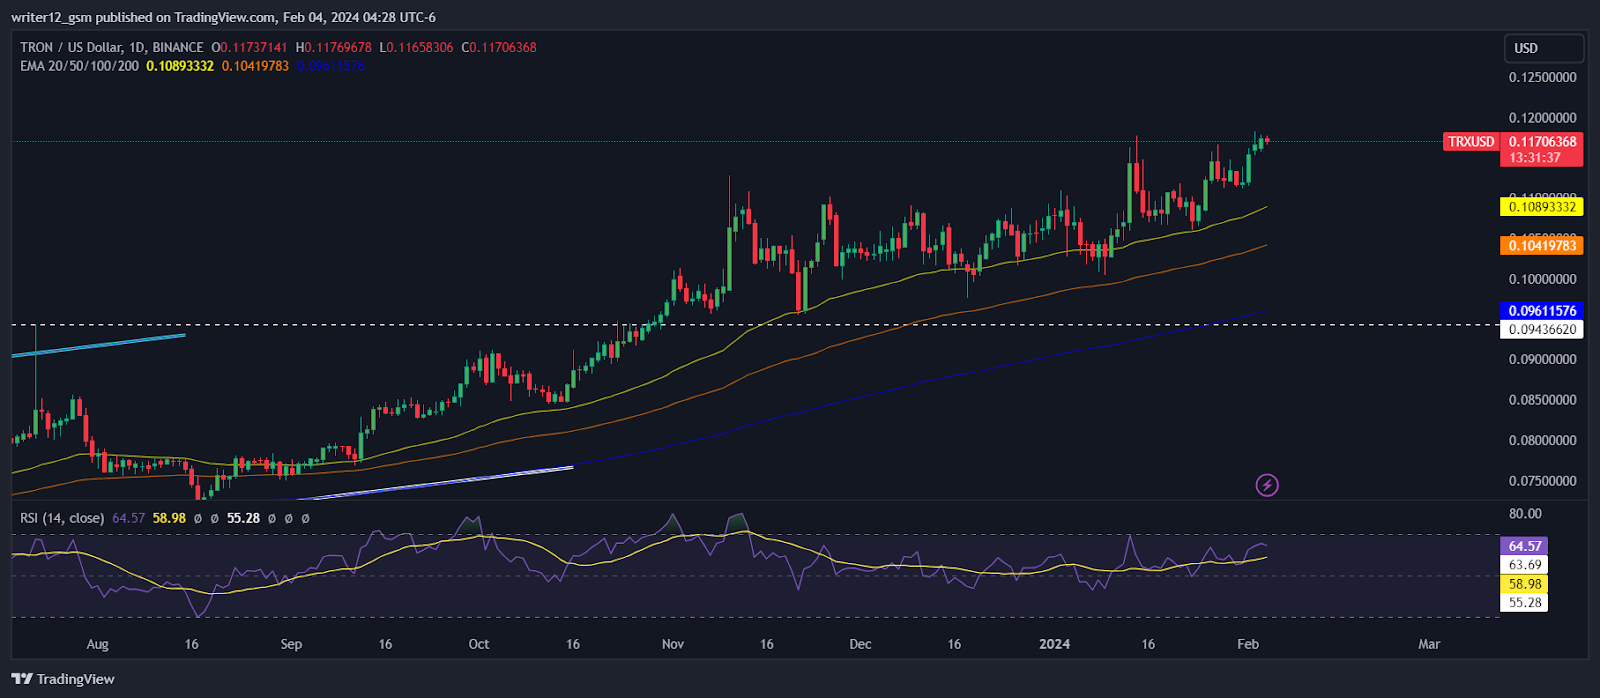Click the TradingView logo at bottom left
This screenshot has height=698, width=1600.
(x=63, y=679)
